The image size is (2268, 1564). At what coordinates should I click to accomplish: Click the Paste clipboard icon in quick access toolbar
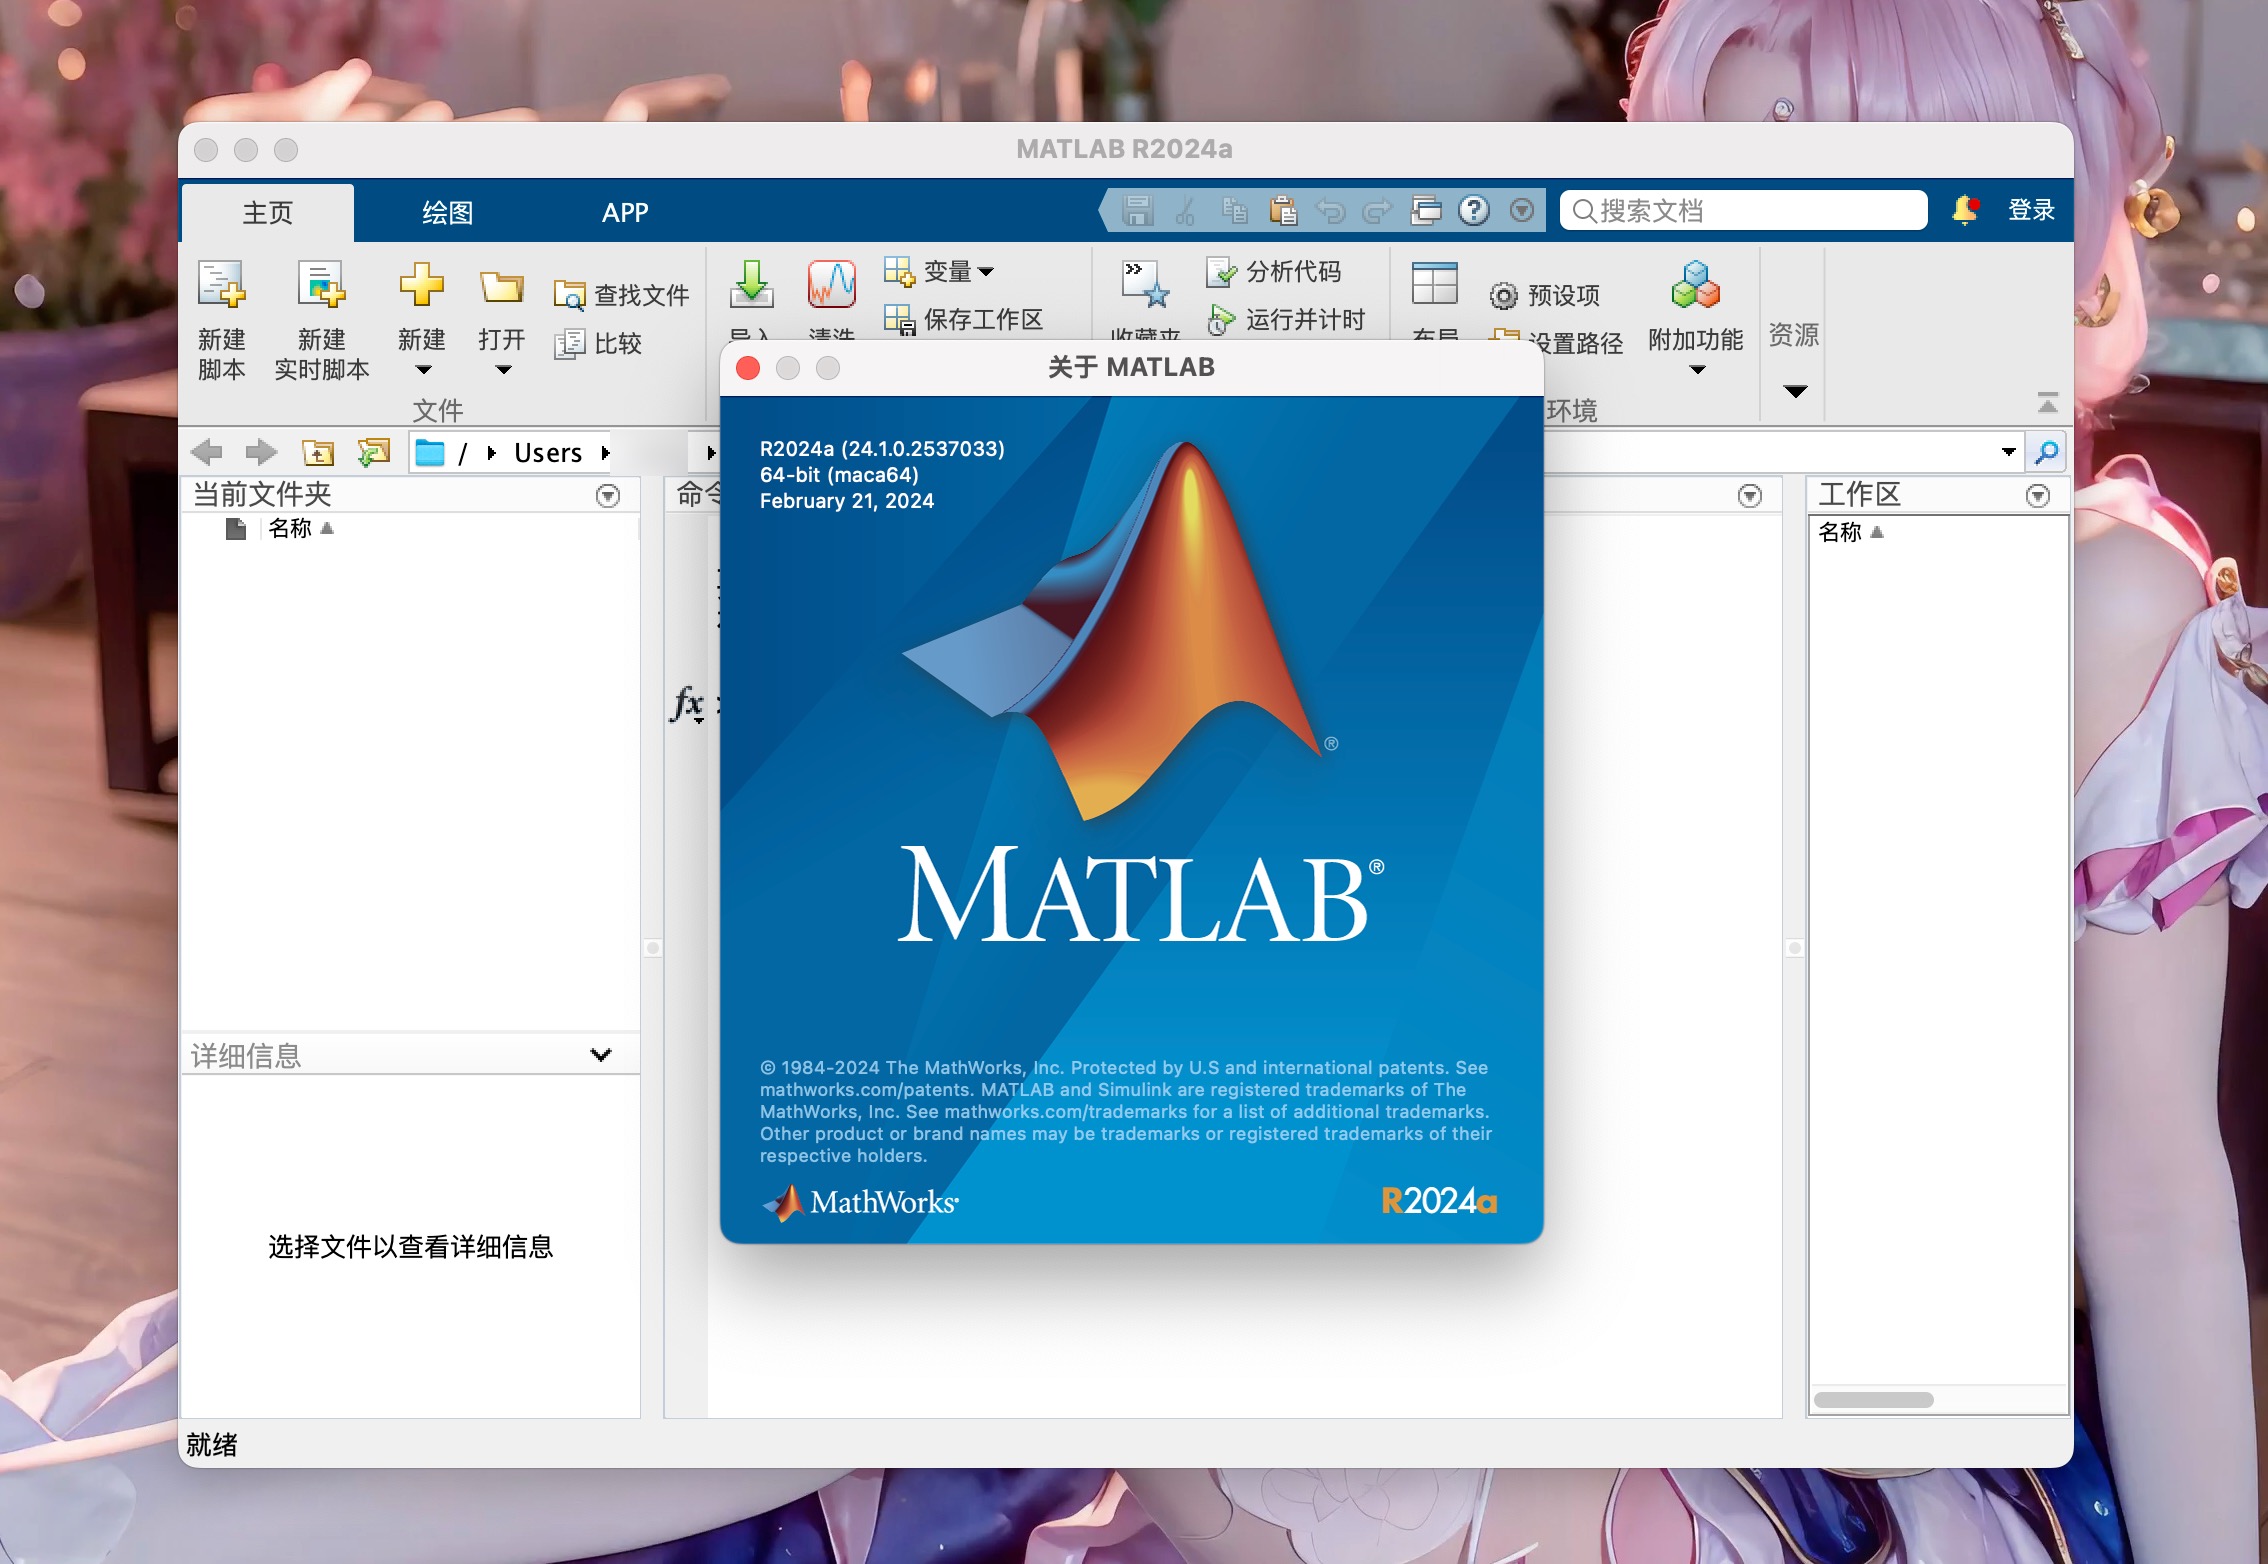(1282, 210)
